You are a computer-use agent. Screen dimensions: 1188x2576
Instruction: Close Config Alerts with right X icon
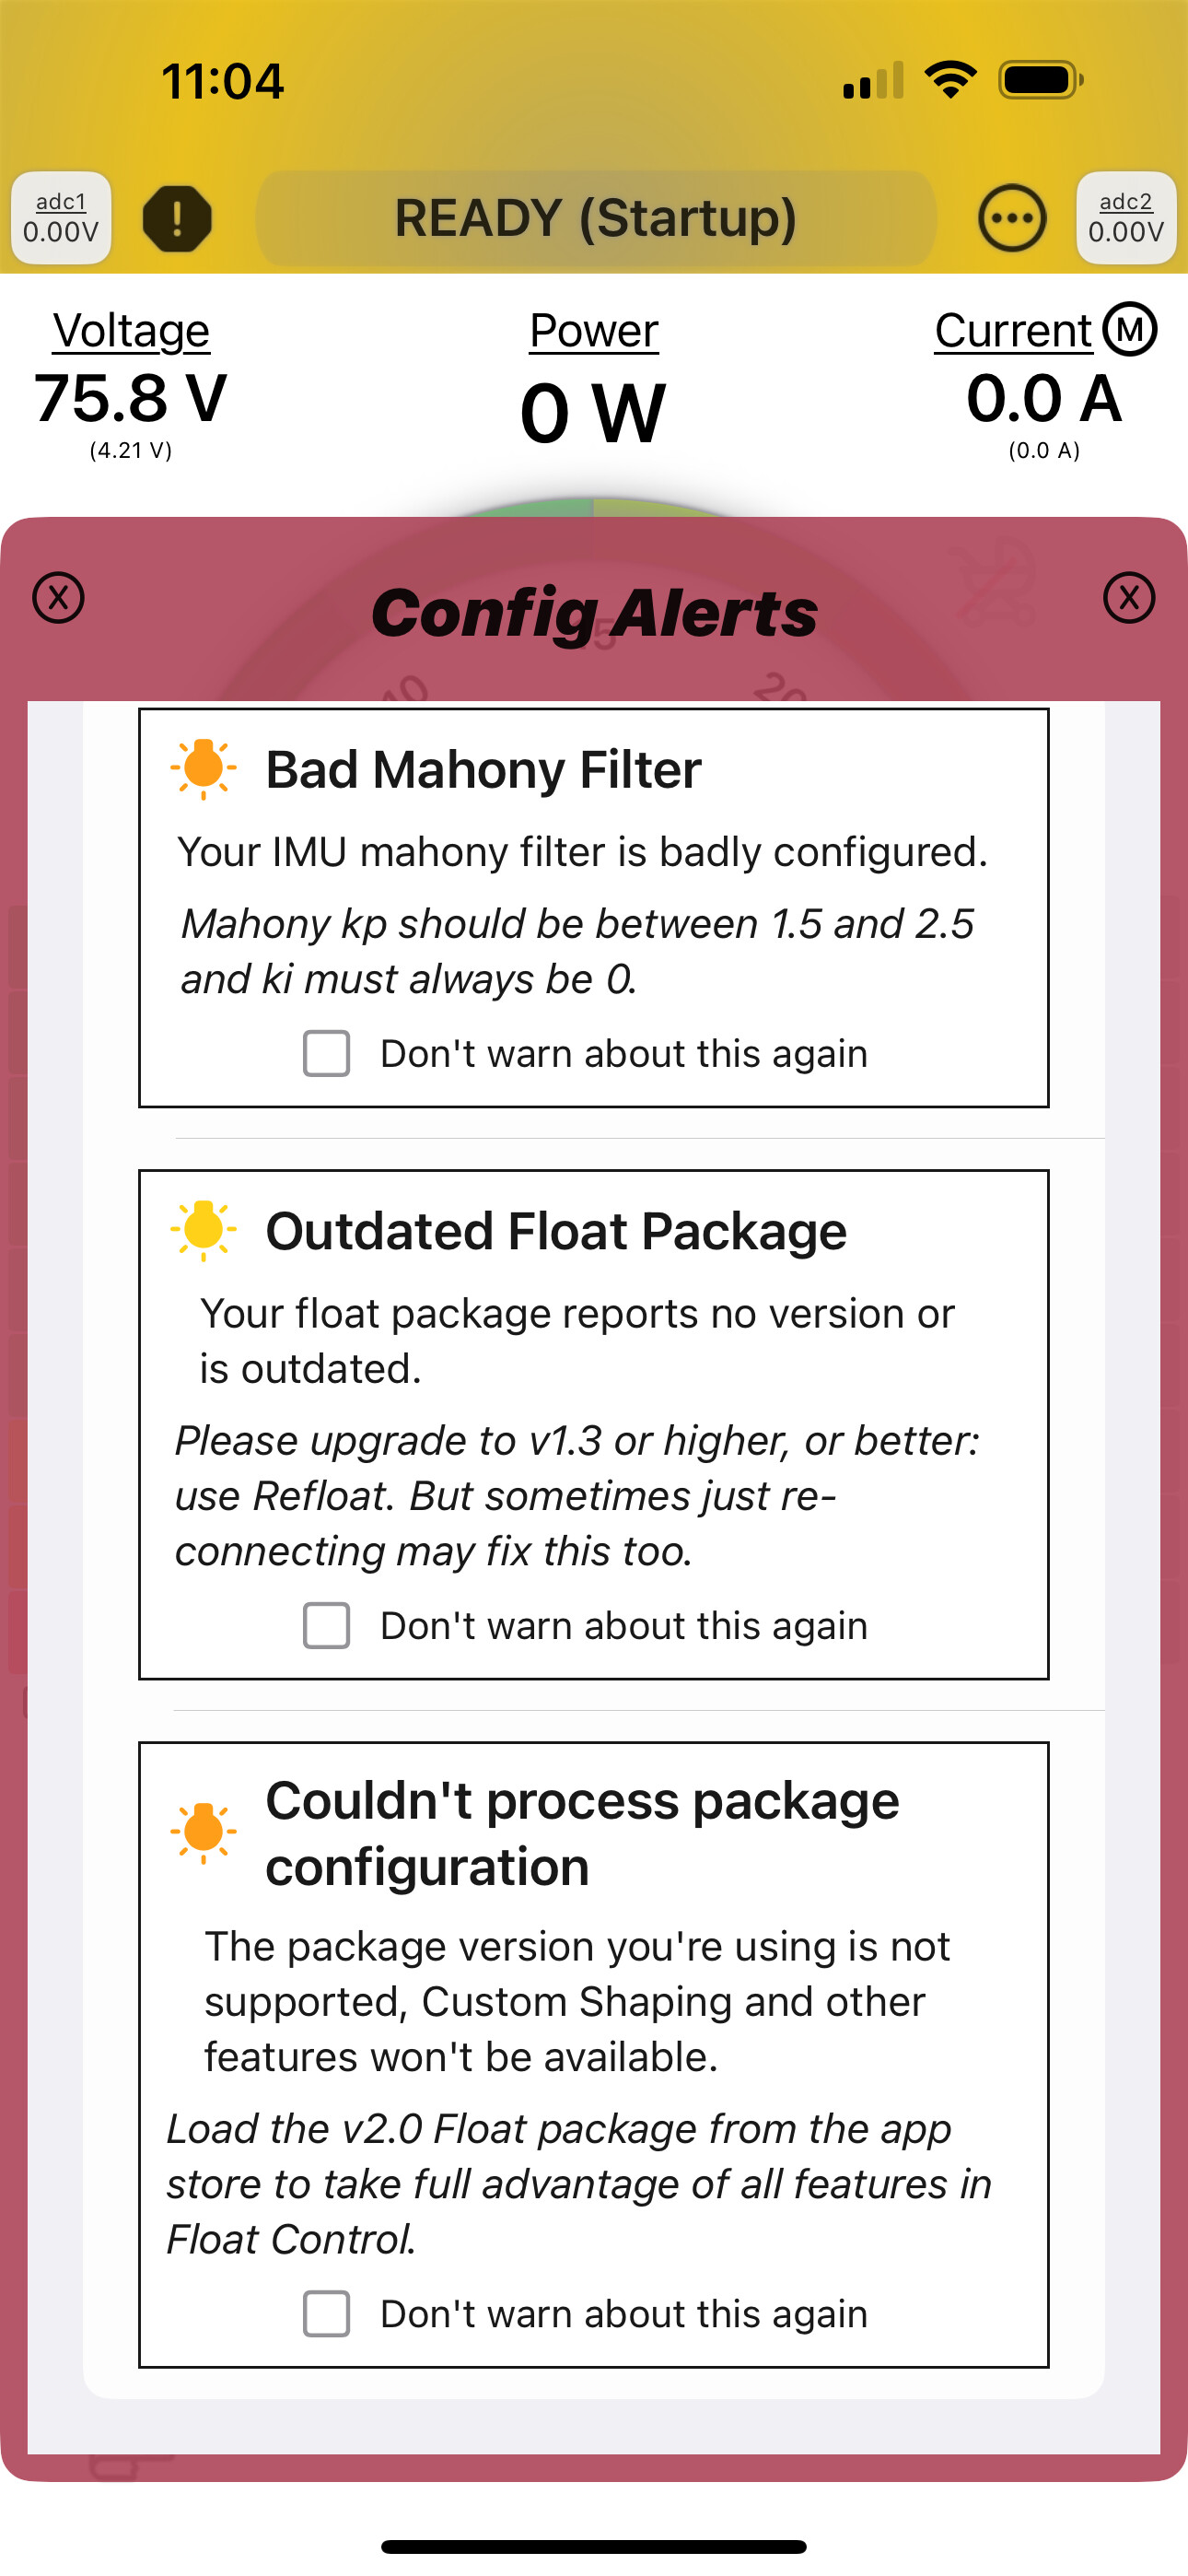pos(1129,598)
